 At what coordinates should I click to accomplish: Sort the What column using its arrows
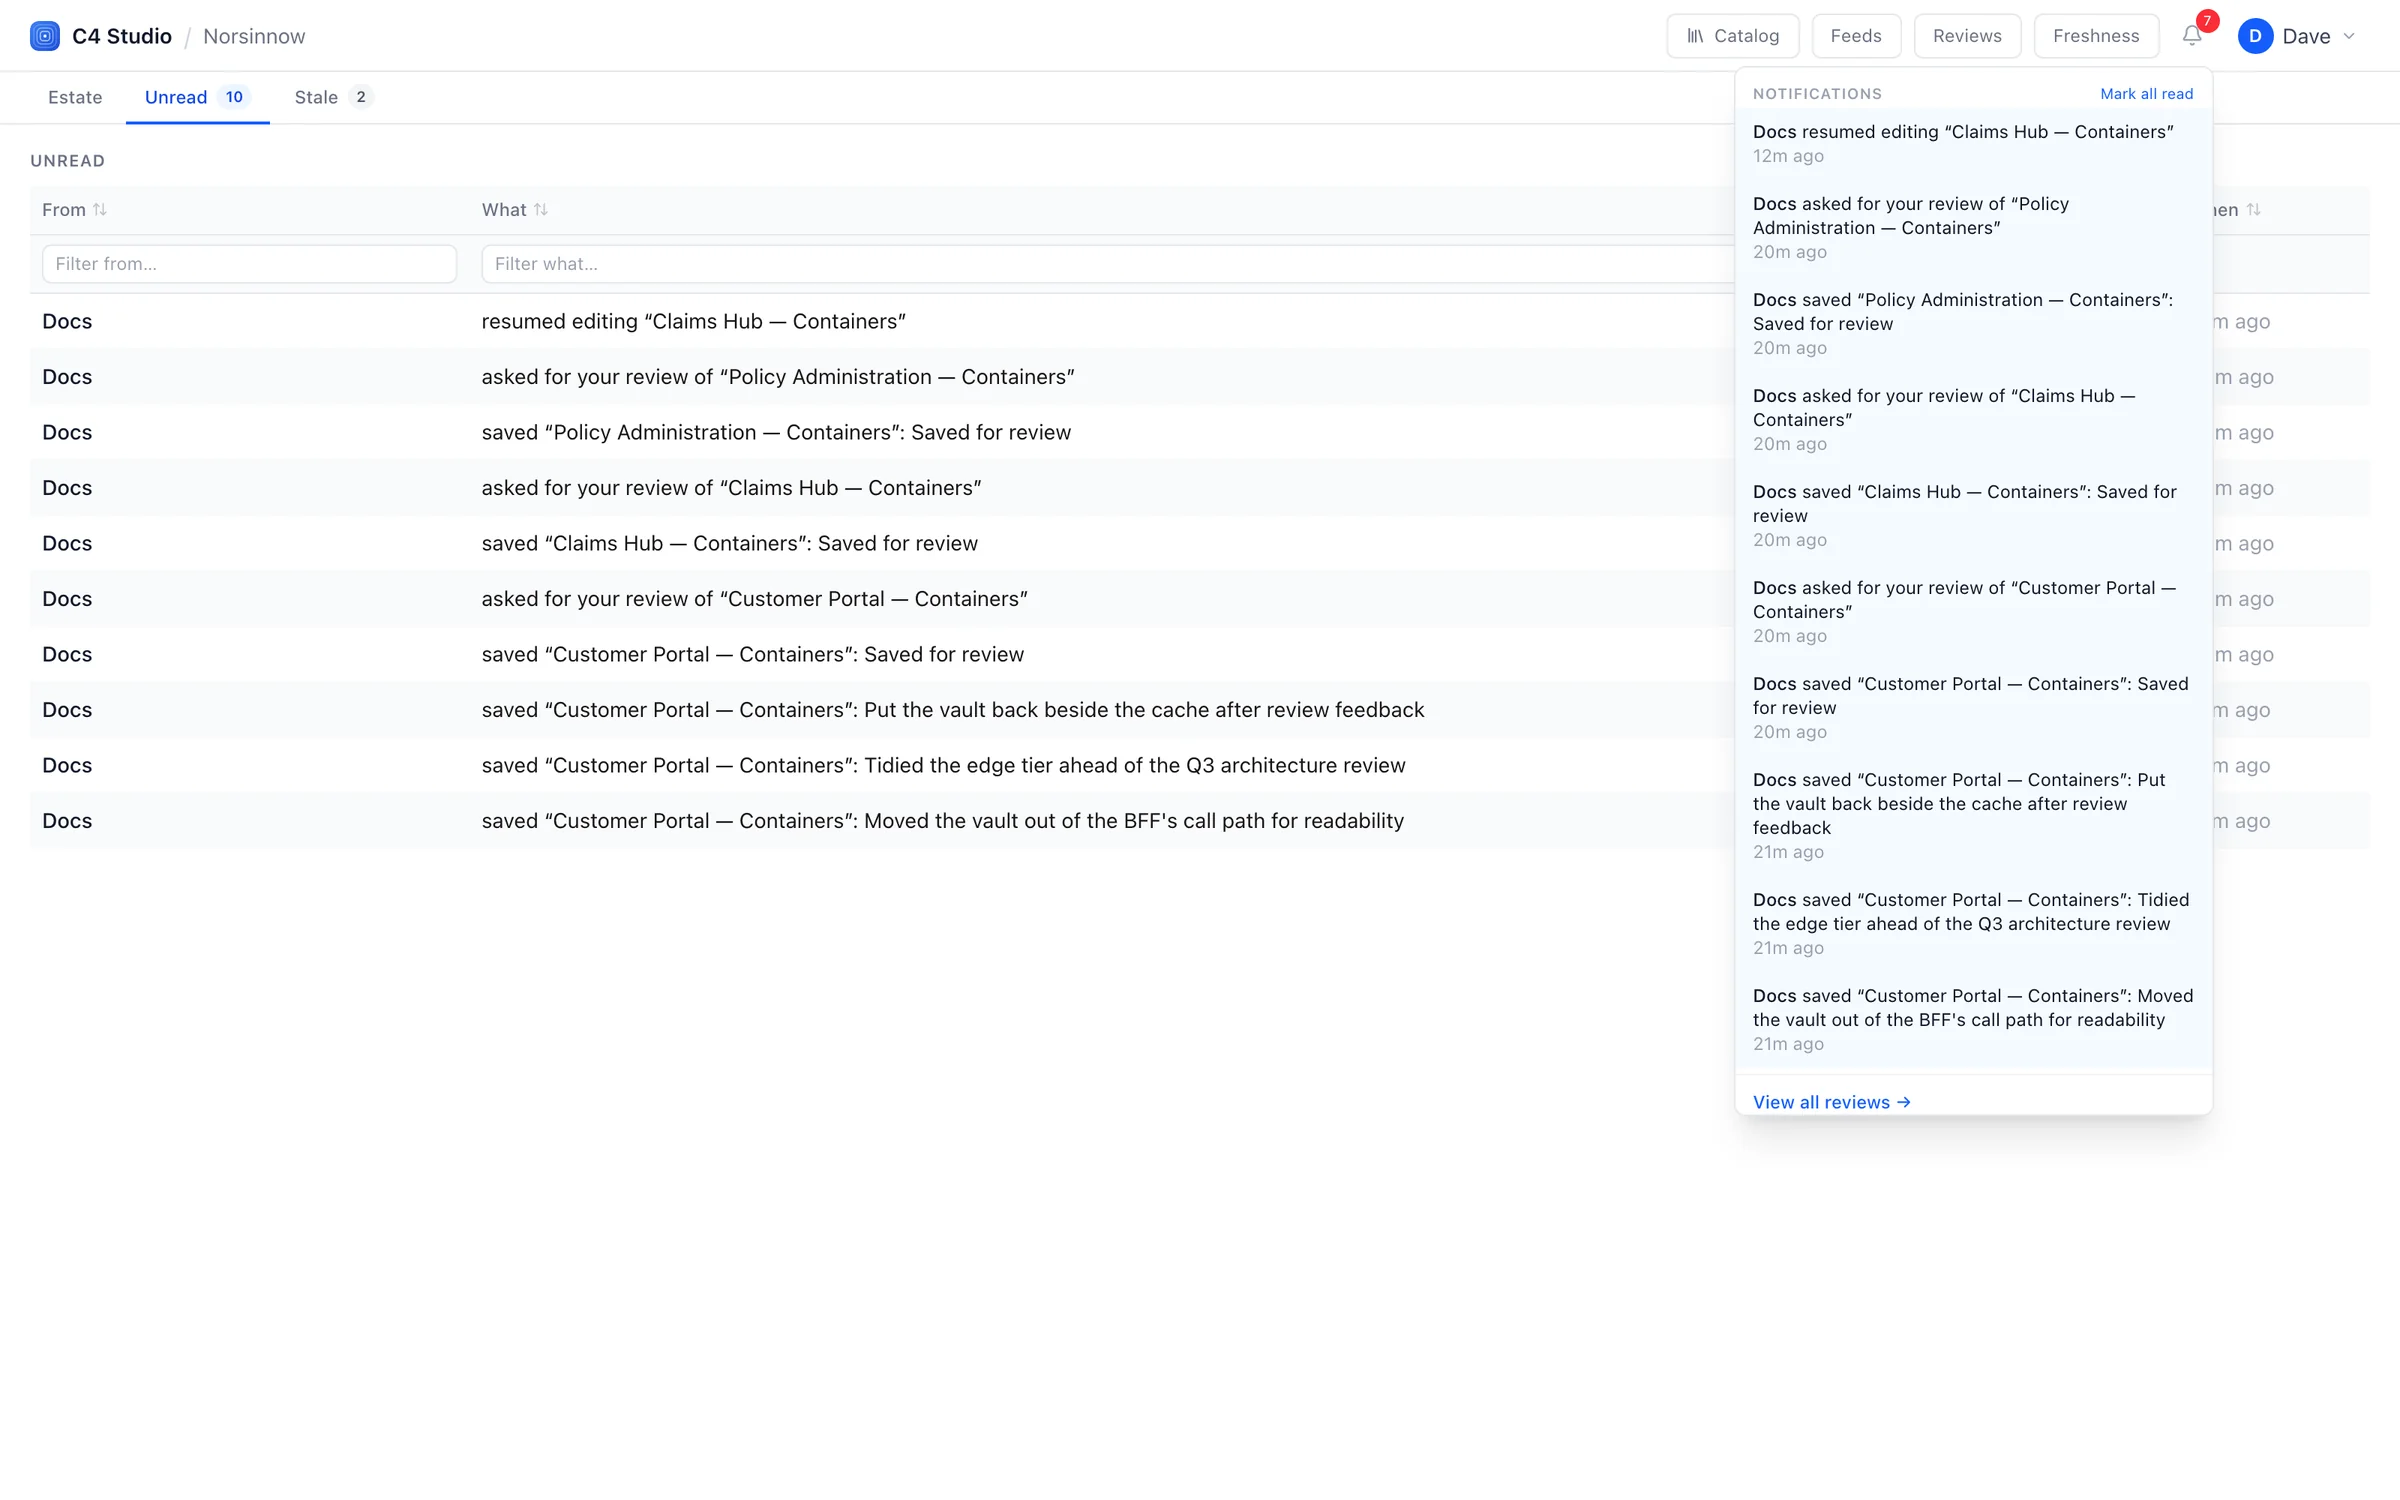tap(541, 209)
